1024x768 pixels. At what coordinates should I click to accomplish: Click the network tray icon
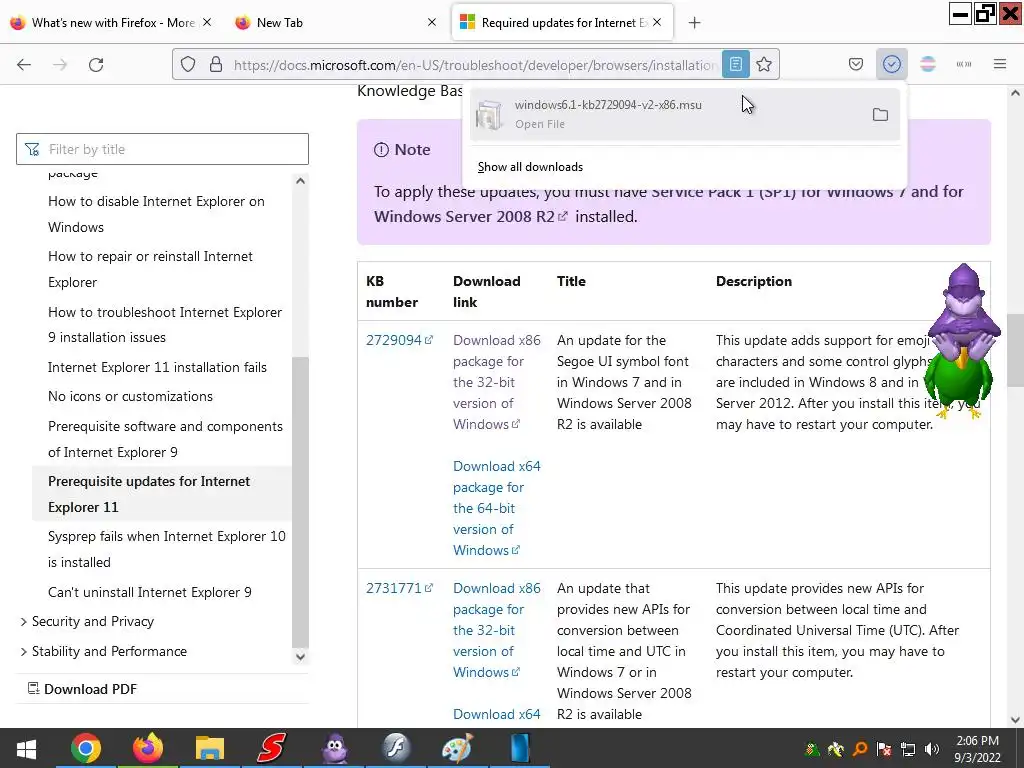coord(908,749)
